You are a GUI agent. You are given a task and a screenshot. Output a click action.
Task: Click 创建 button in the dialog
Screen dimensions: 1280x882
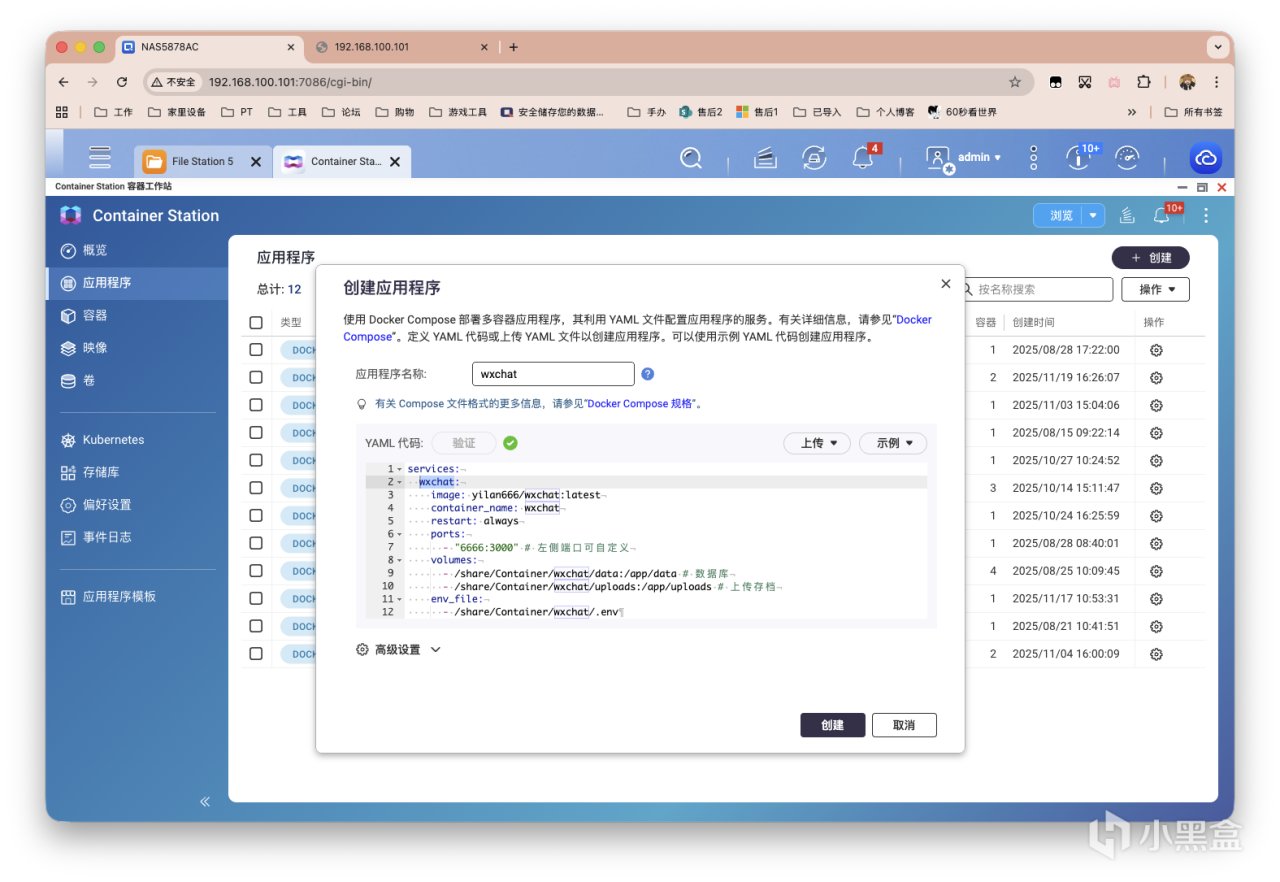click(832, 725)
